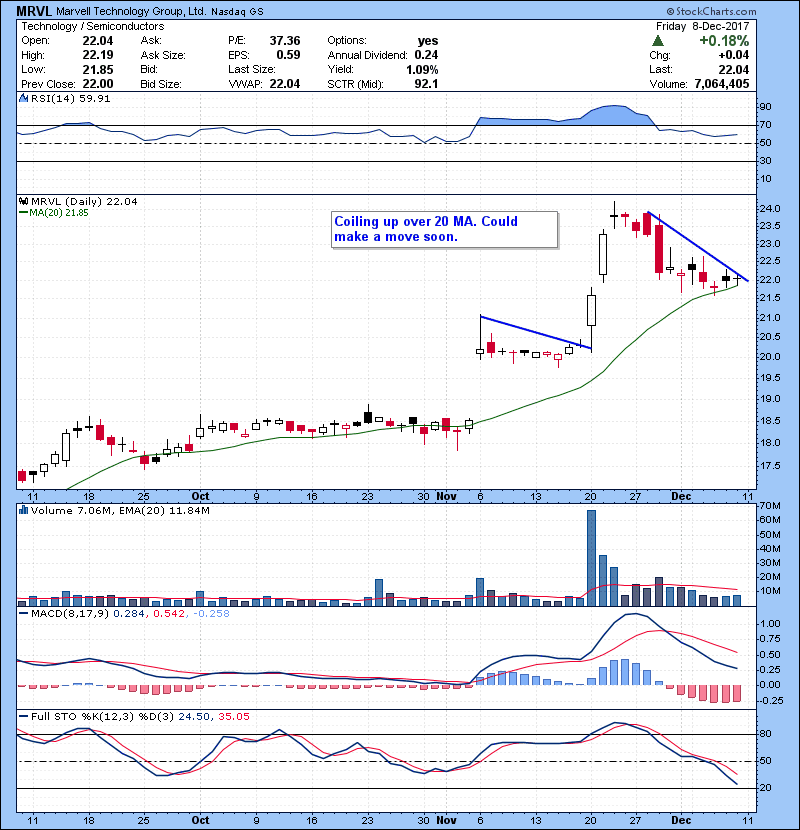
Task: Click the green up arrow change indicator
Action: pos(658,41)
